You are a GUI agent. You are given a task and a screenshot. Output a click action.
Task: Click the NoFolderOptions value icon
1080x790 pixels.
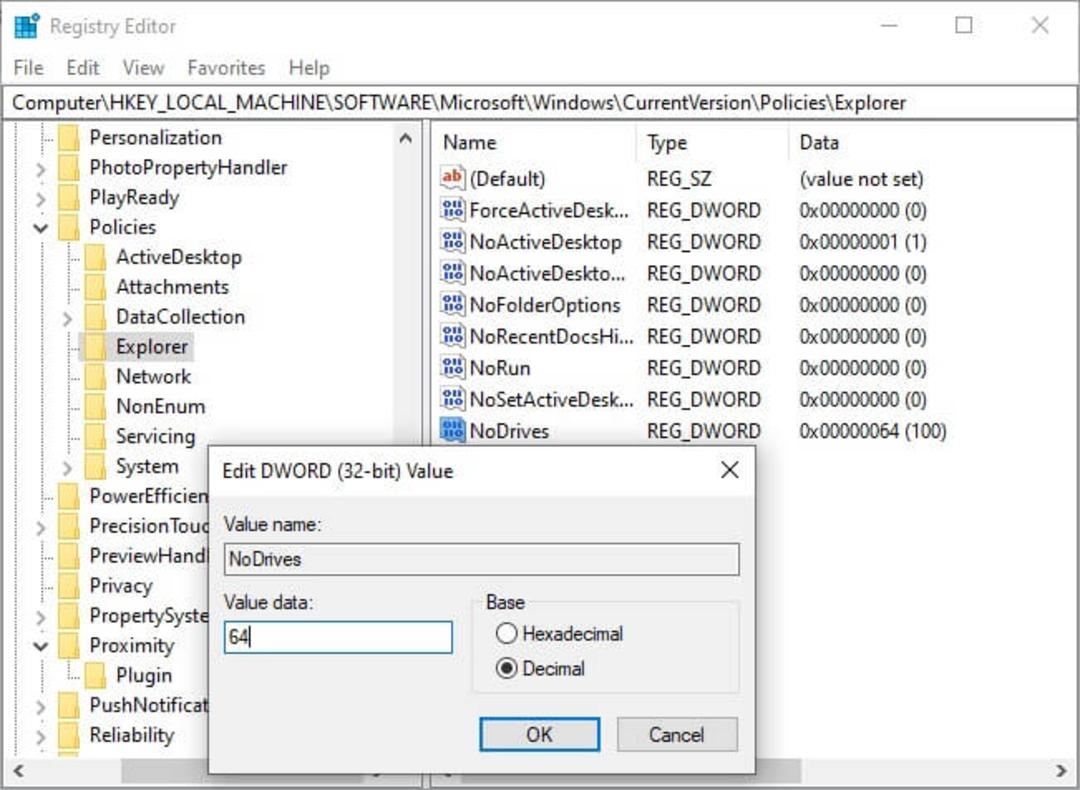pos(453,304)
